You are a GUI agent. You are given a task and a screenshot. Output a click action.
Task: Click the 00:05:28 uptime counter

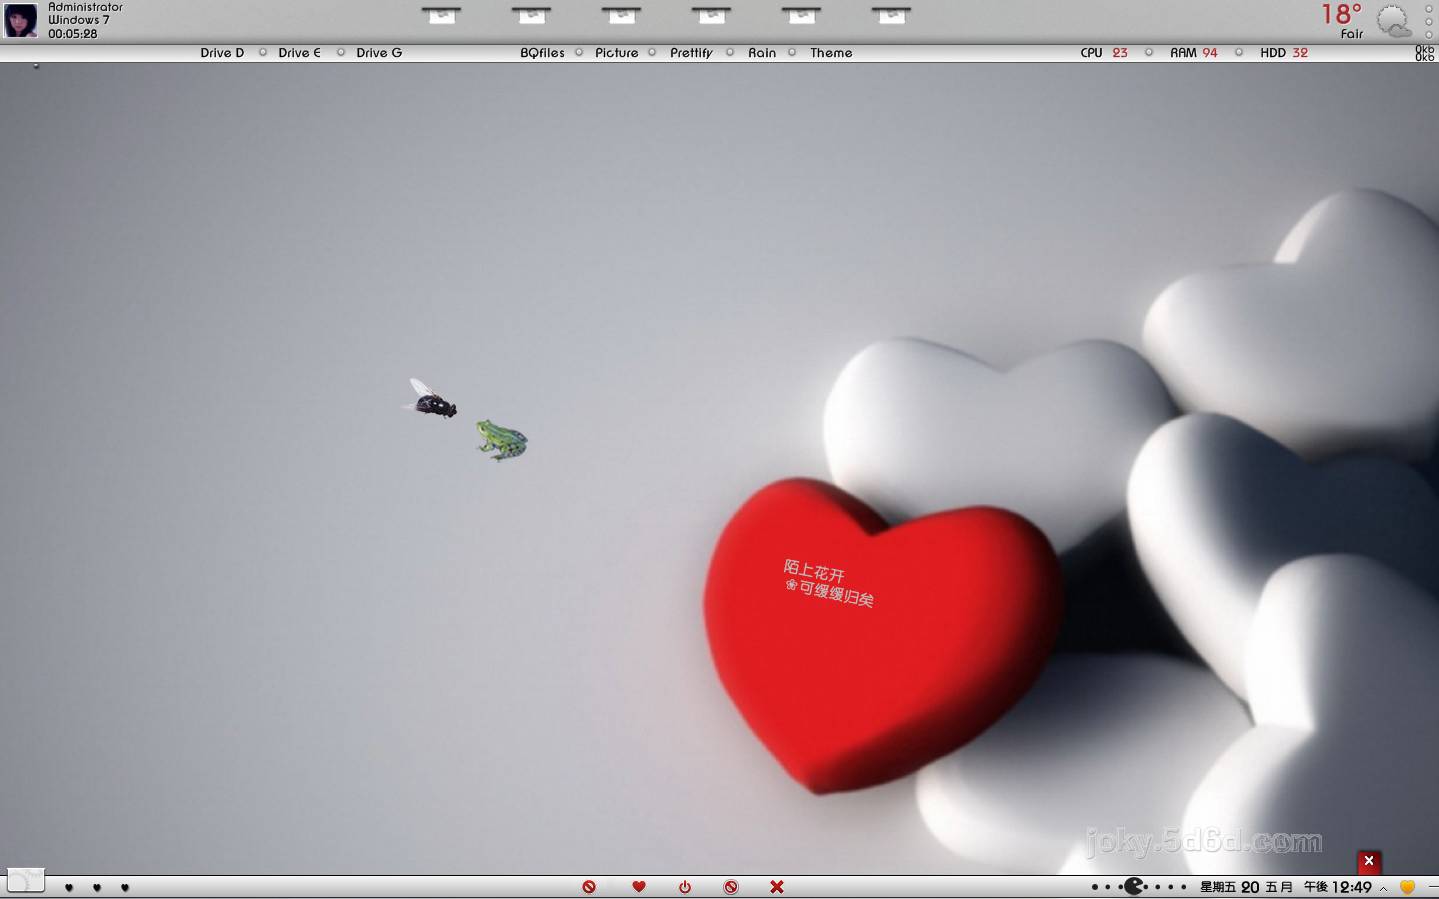[73, 34]
